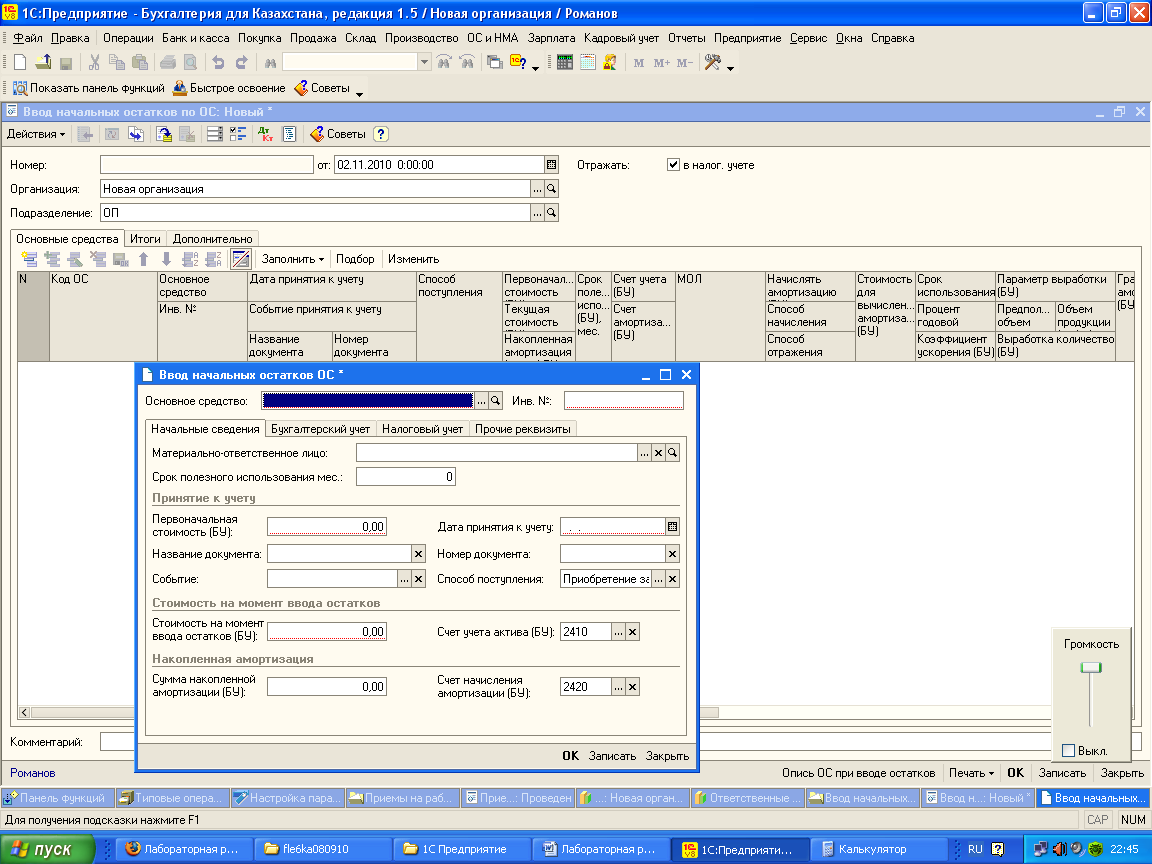Click the Add row icon in table toolbar
The height and width of the screenshot is (864, 1152).
(x=29, y=259)
